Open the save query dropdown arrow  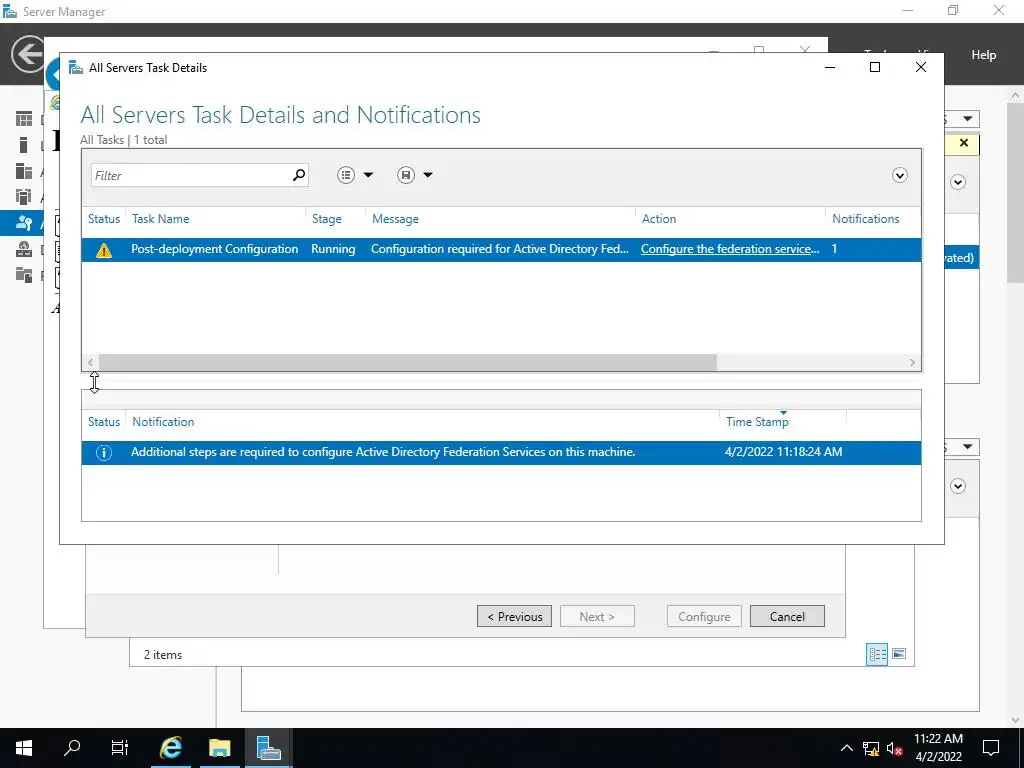point(428,175)
